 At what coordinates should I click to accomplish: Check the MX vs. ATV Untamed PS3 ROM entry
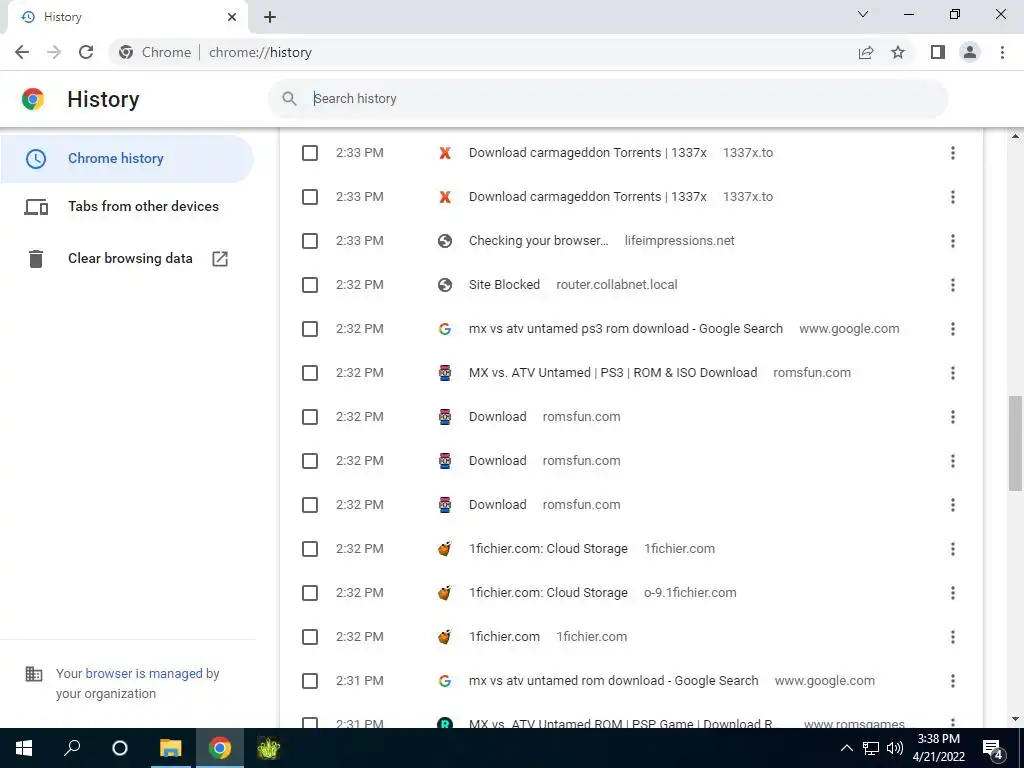(x=310, y=373)
